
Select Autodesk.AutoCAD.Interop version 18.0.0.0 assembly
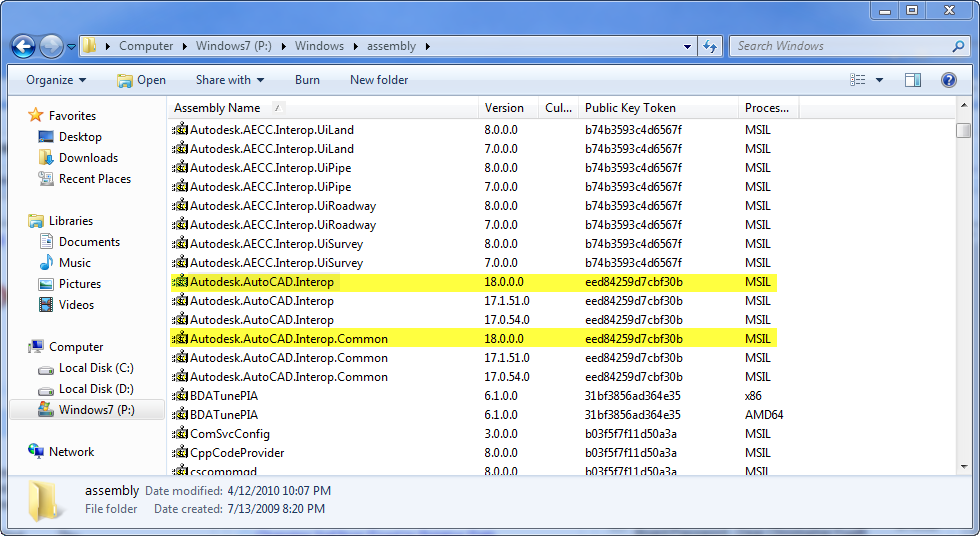[474, 282]
